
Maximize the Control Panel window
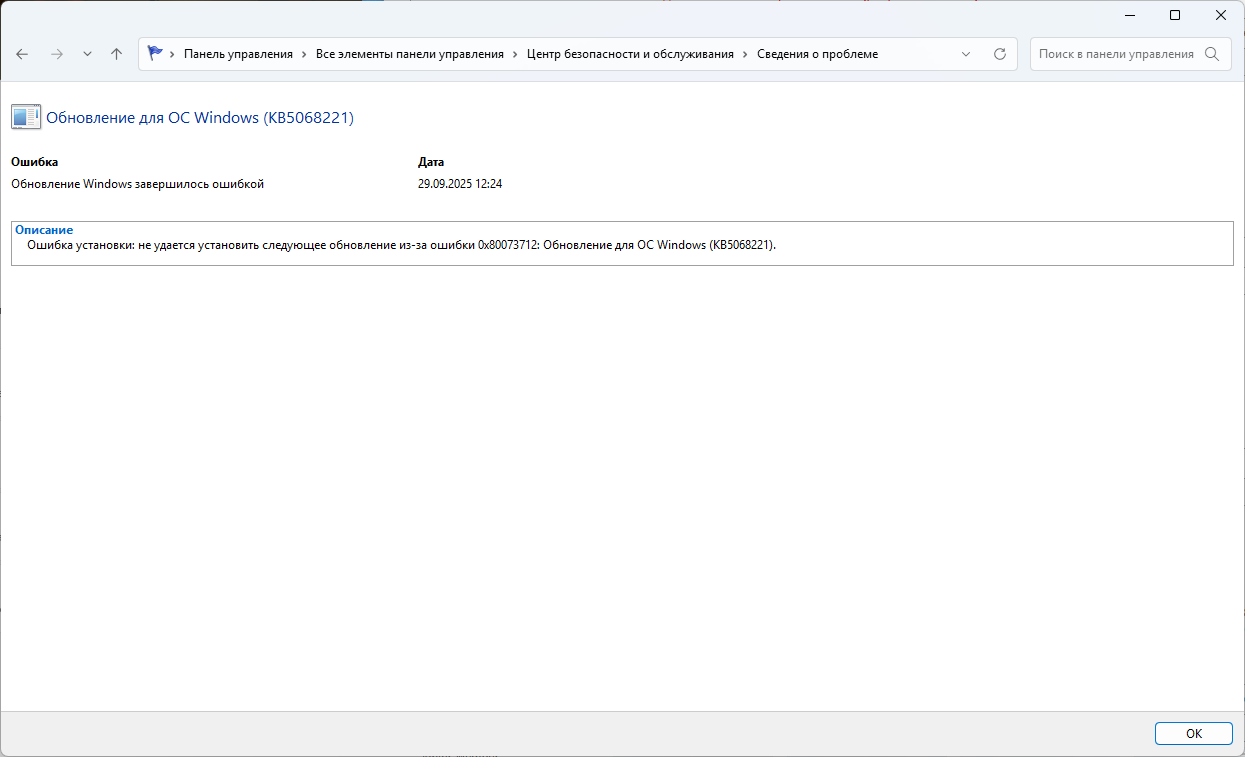tap(1175, 15)
